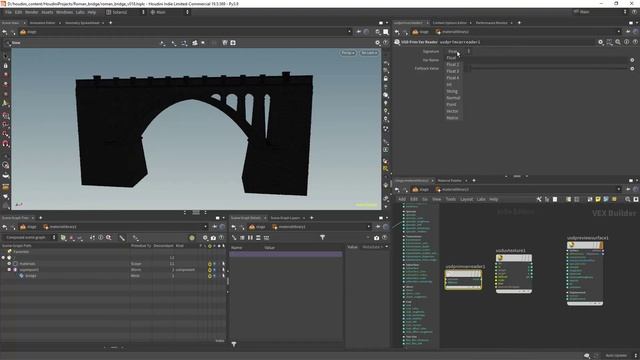Select the materials row in scene graph tree

[x=112, y=264]
